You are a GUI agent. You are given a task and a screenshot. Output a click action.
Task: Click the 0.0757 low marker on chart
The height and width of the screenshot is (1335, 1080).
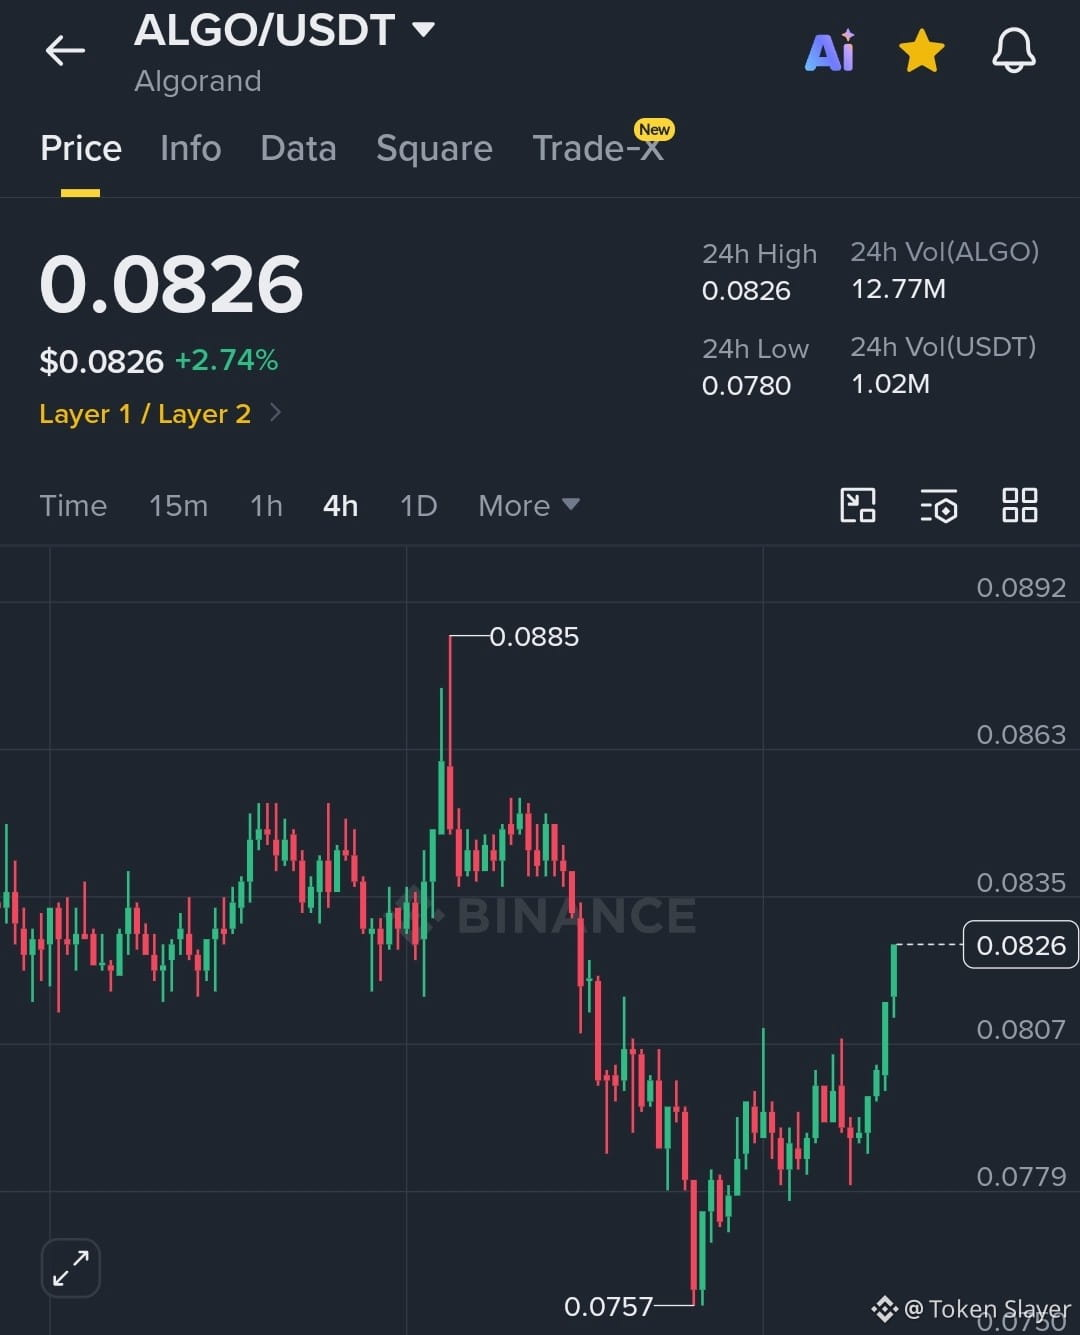(608, 1306)
